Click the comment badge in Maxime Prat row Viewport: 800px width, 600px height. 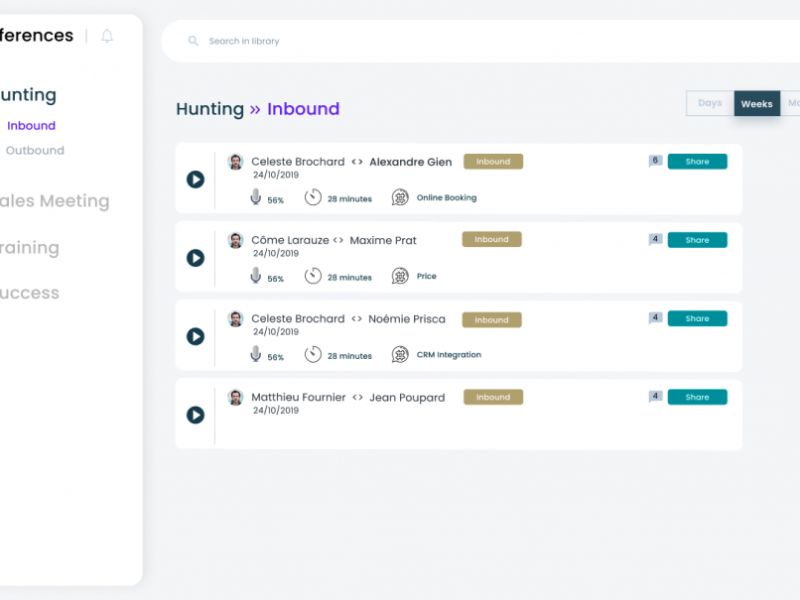tap(656, 239)
